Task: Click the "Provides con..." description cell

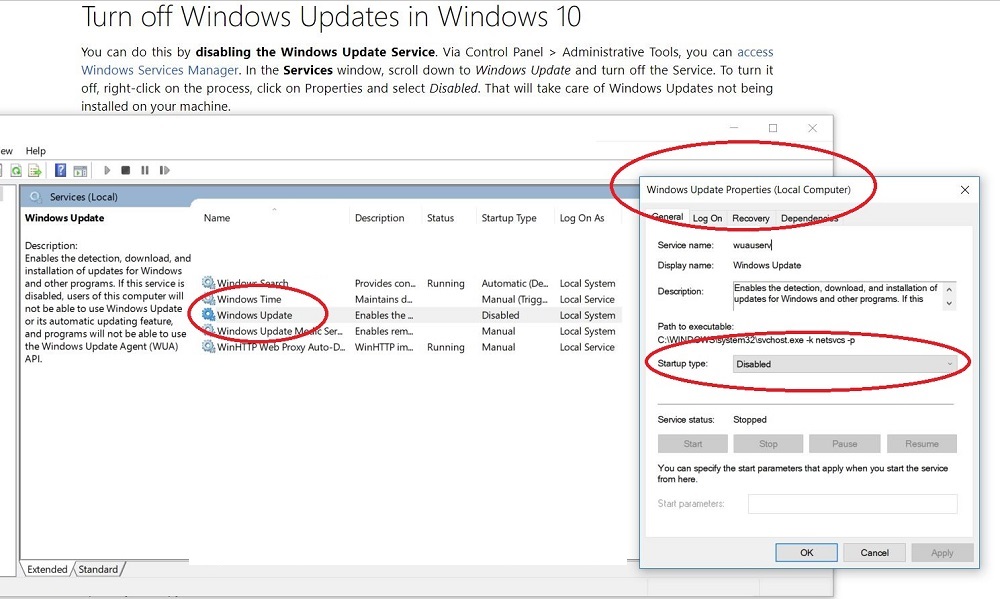Action: point(385,283)
